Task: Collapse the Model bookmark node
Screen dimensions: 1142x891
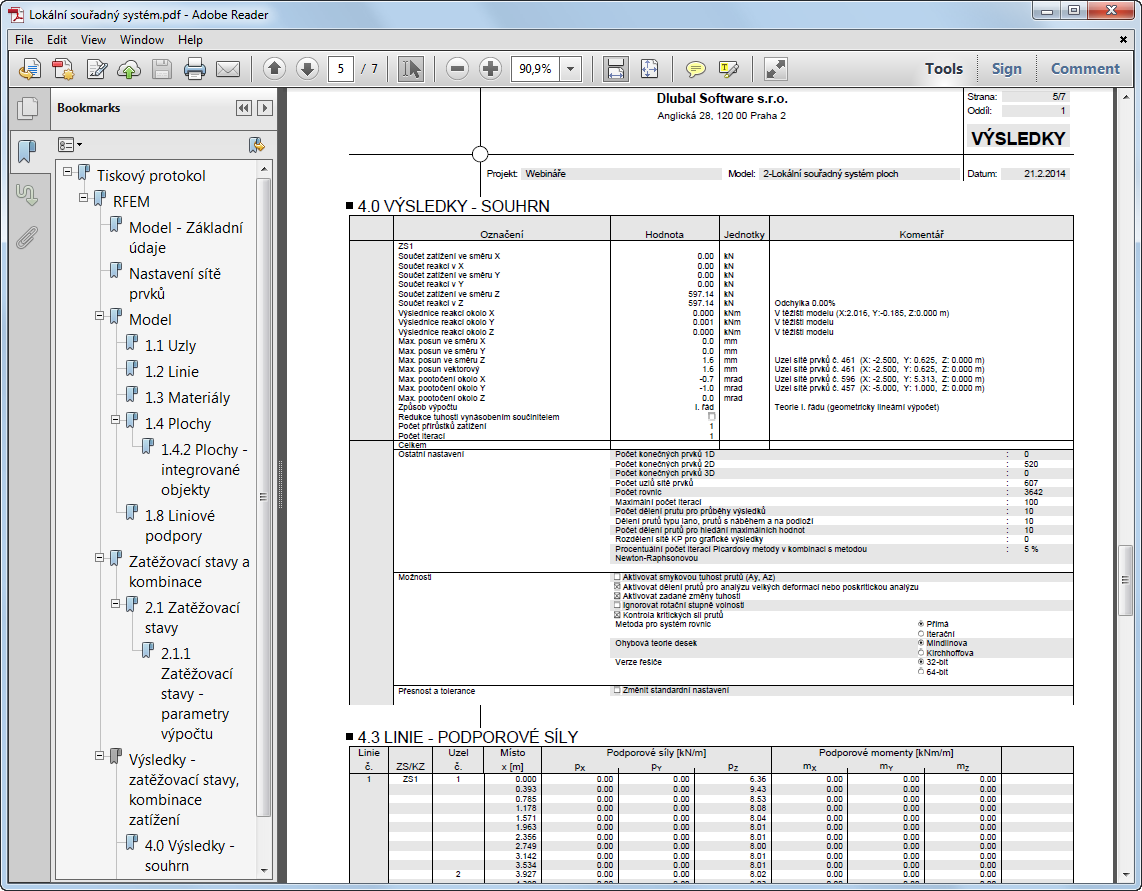Action: [x=100, y=315]
